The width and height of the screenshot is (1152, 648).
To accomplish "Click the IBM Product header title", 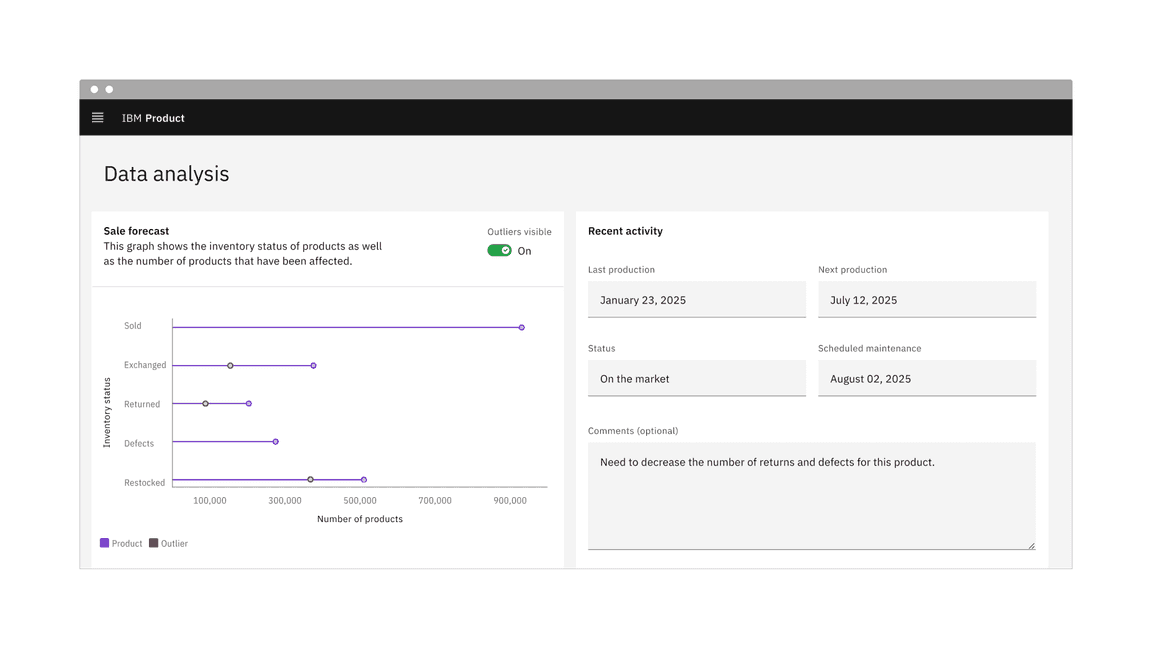I will (x=153, y=118).
